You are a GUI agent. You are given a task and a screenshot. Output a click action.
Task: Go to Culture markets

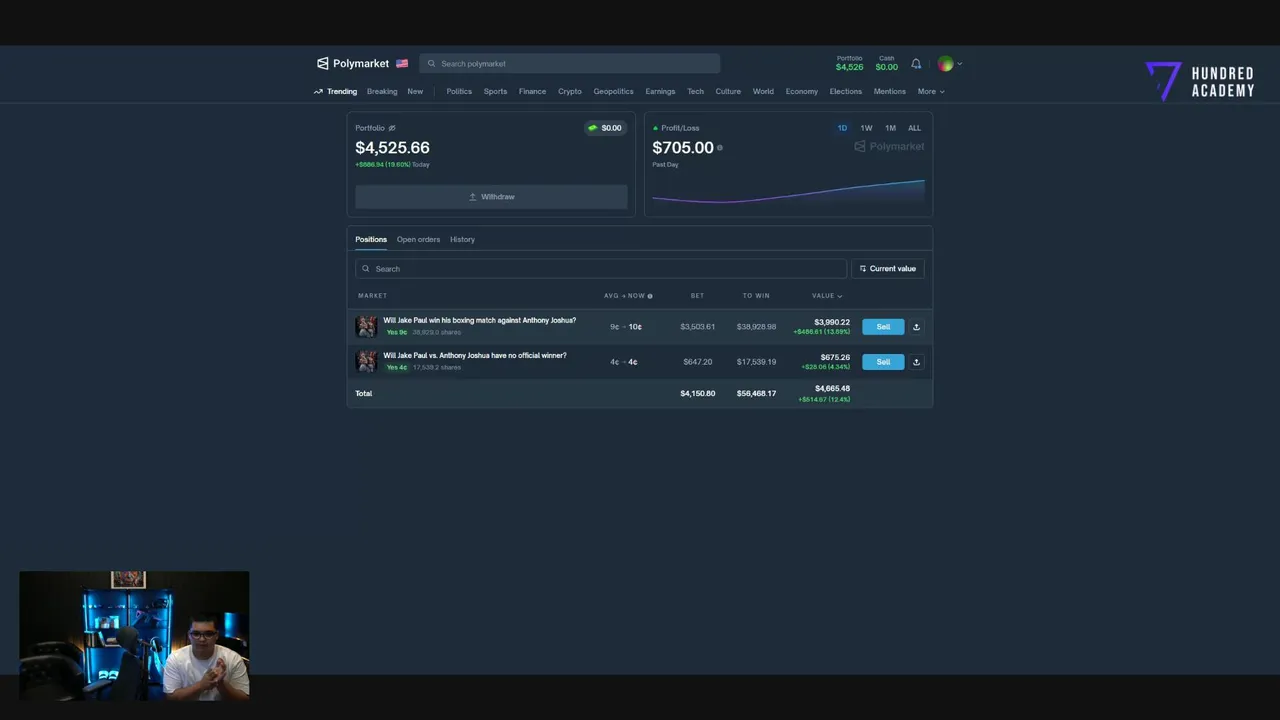click(728, 91)
